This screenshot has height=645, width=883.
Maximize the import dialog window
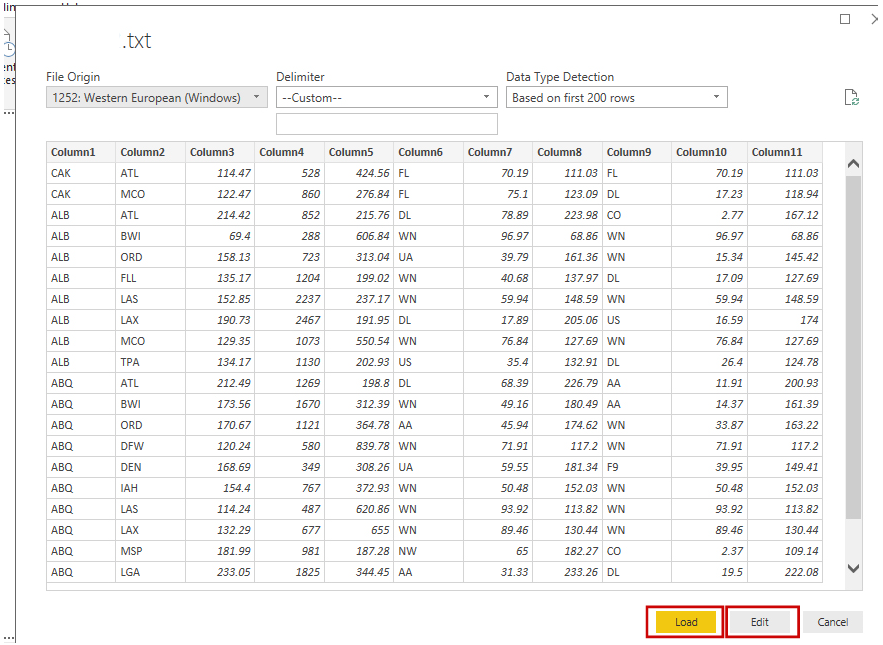pos(845,19)
